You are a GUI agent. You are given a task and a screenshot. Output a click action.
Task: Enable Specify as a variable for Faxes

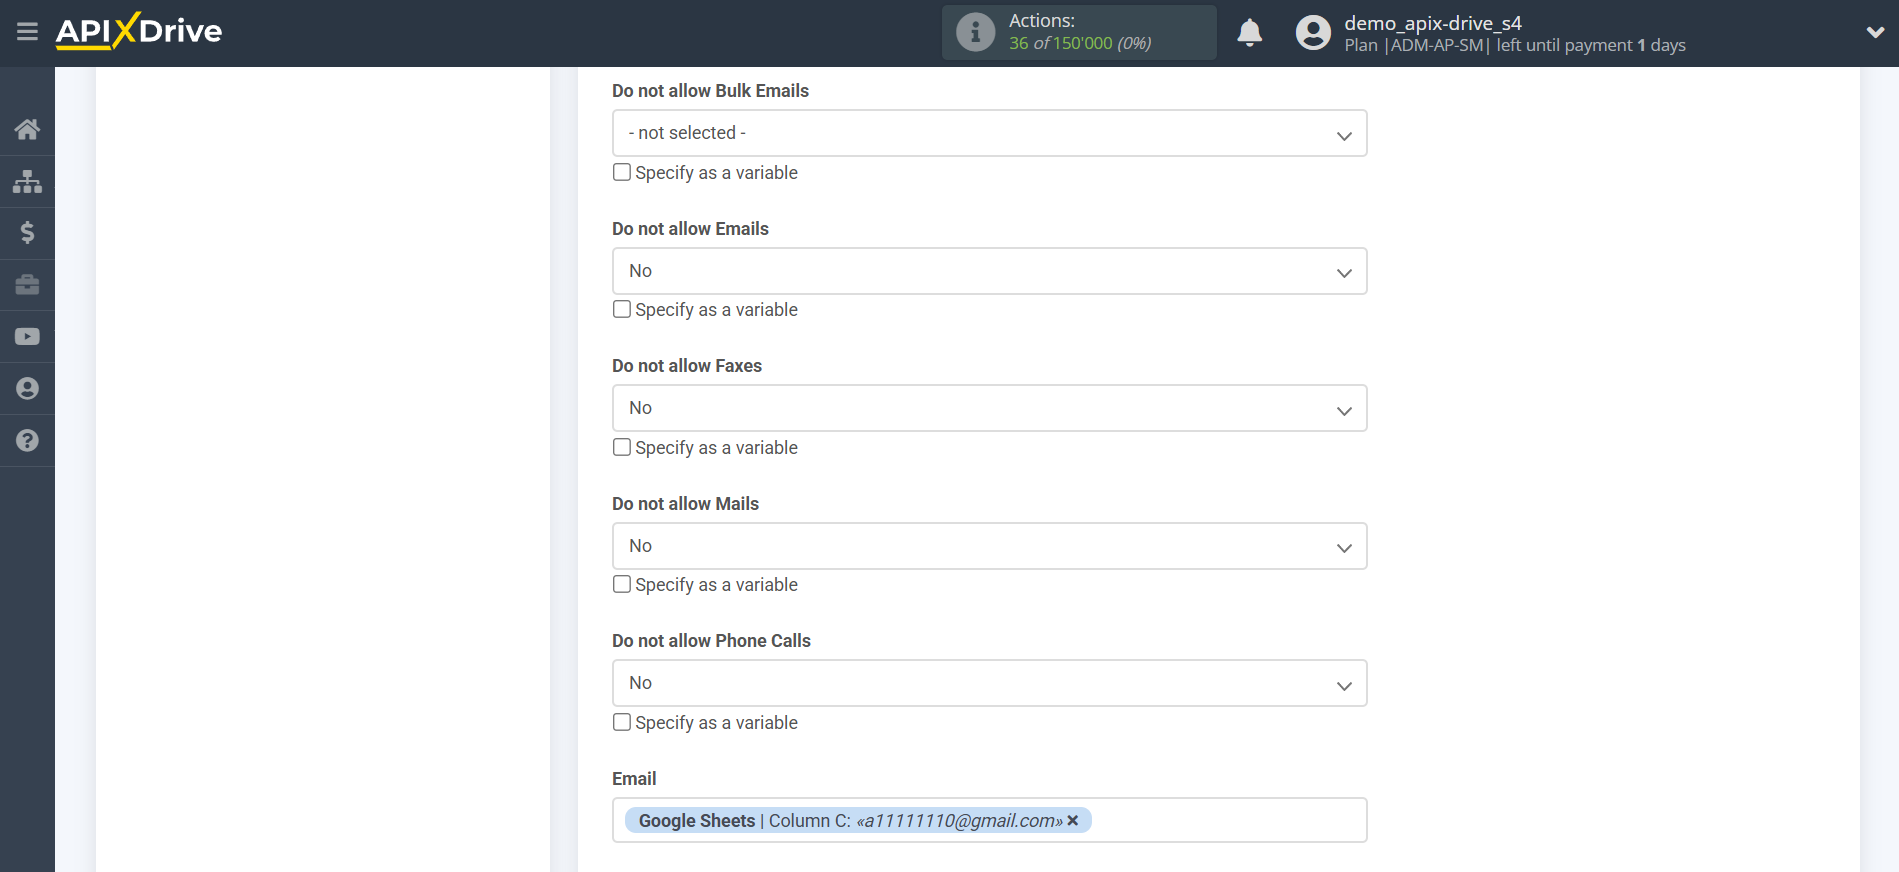[622, 447]
